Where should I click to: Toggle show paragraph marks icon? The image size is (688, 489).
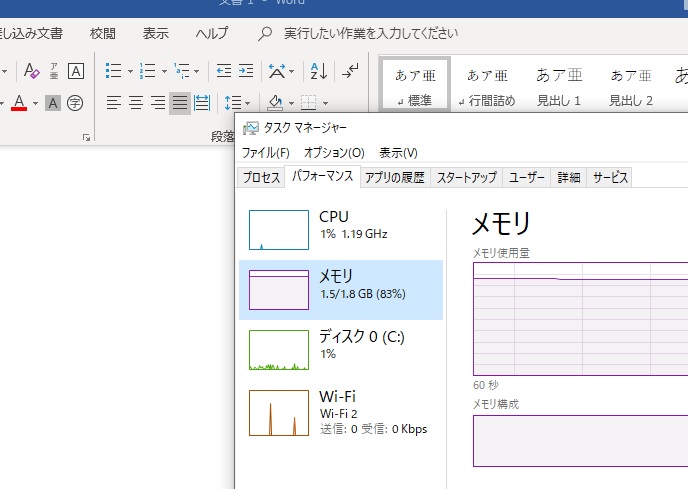point(350,70)
